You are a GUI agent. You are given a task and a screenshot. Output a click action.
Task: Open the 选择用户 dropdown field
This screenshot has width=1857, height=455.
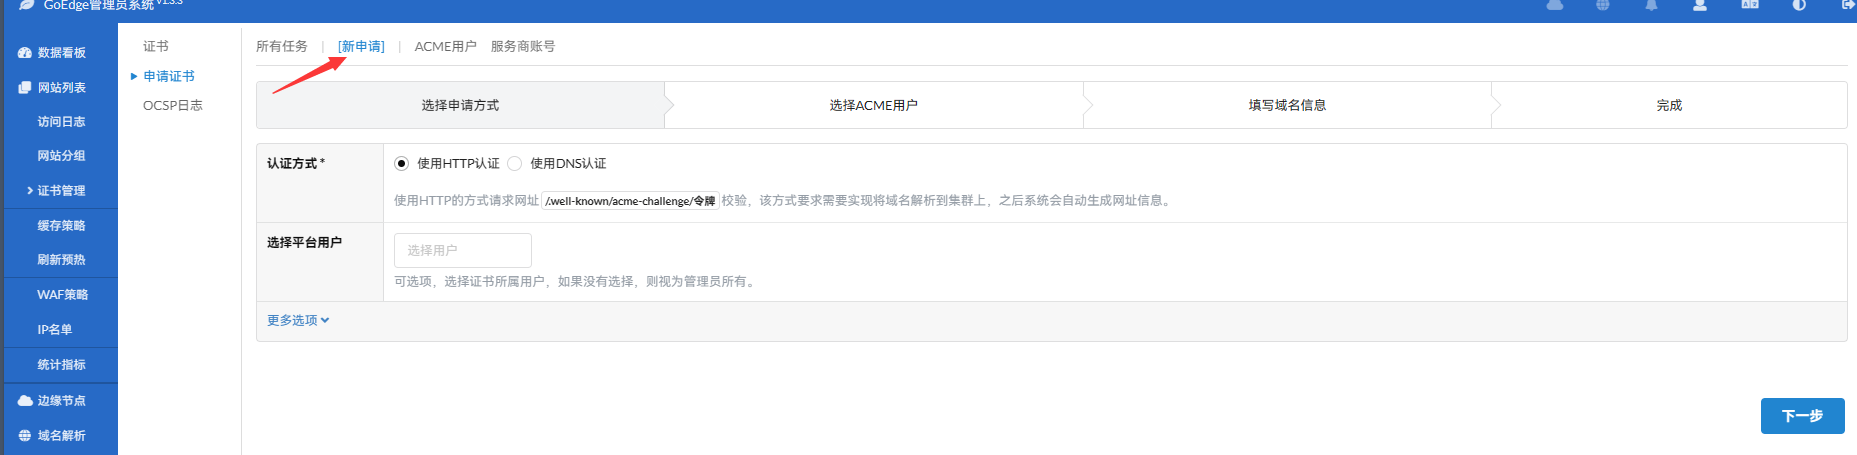click(x=462, y=250)
